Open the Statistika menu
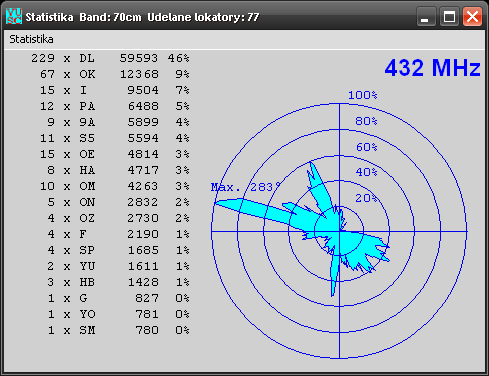 tap(31, 39)
